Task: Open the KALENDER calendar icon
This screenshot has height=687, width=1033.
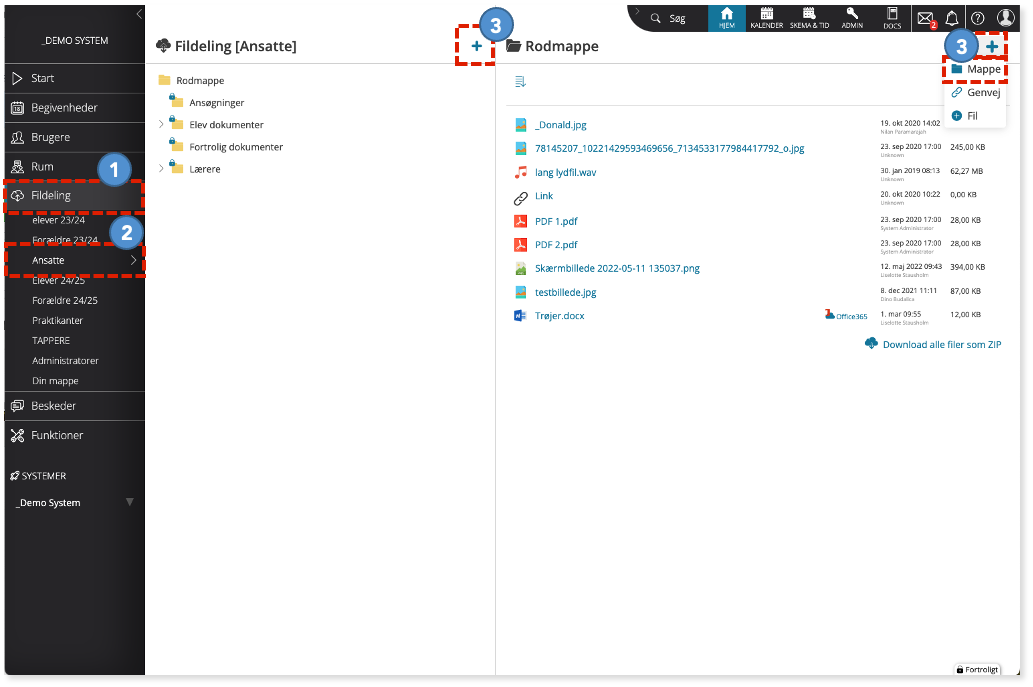Action: coord(766,18)
